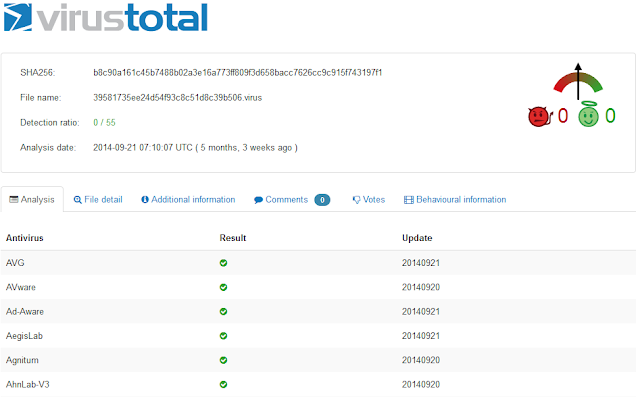
Task: Click the AVG antivirus row name
Action: (x=15, y=263)
